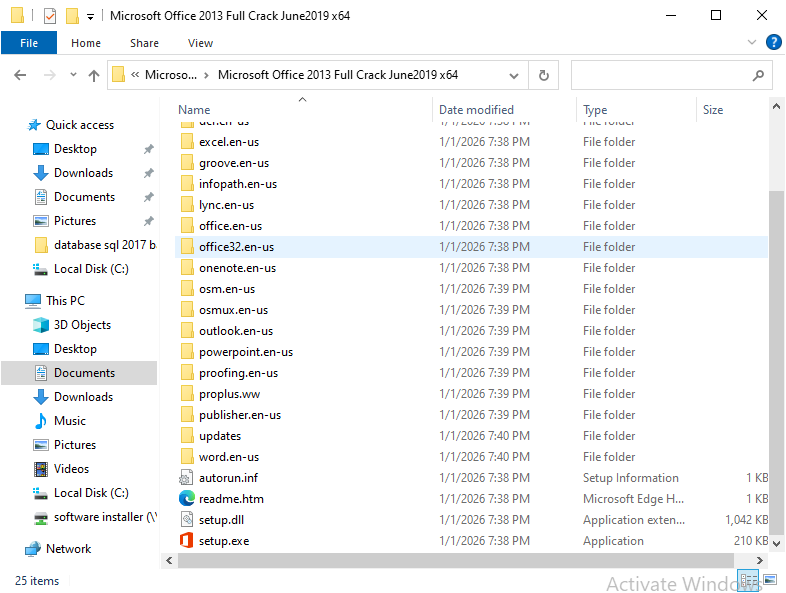The width and height of the screenshot is (786, 593).
Task: Click the osmux.en-us folder name
Action: pyautogui.click(x=233, y=310)
